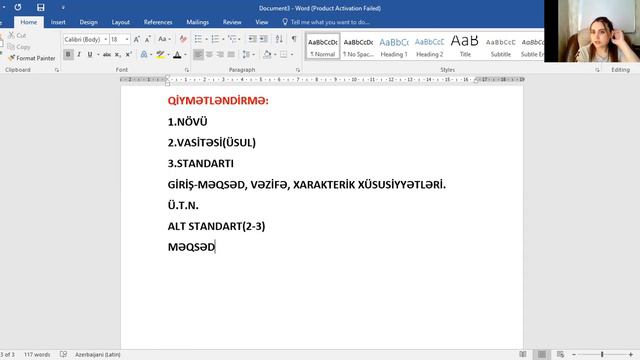This screenshot has height=360, width=640.
Task: Switch to Print Layout view
Action: point(542,355)
